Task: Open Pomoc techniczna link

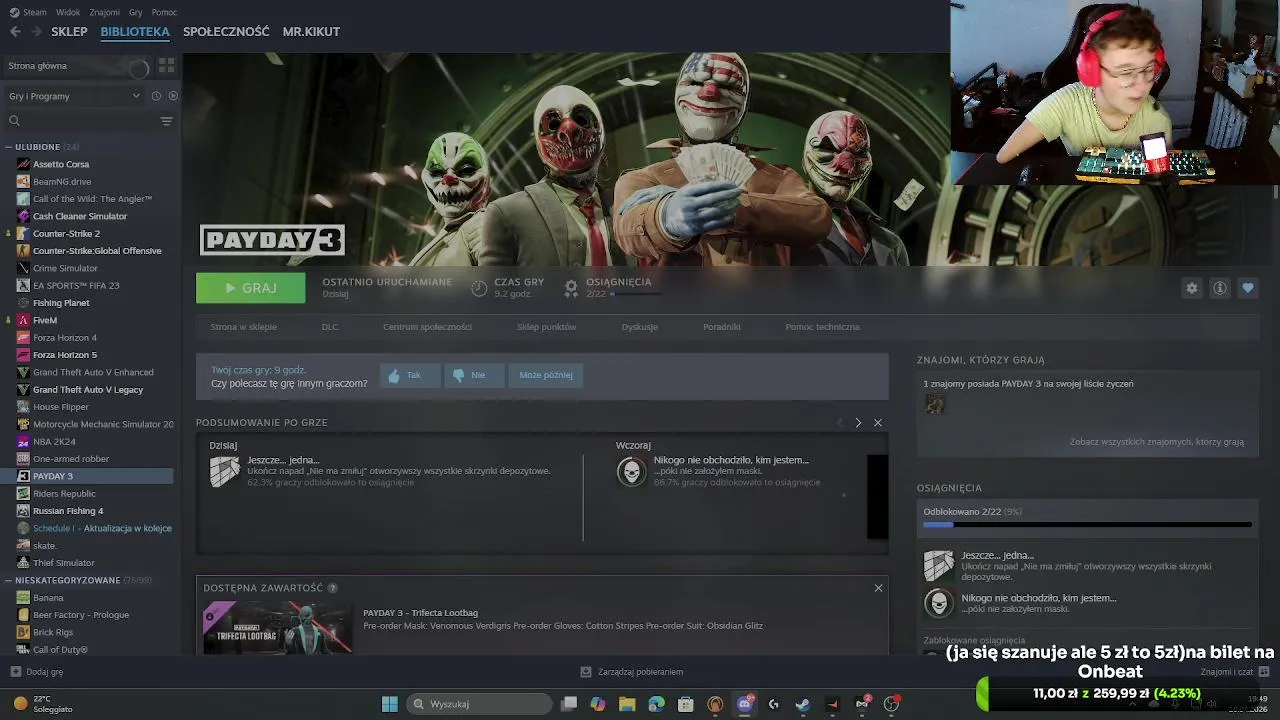Action: [822, 327]
